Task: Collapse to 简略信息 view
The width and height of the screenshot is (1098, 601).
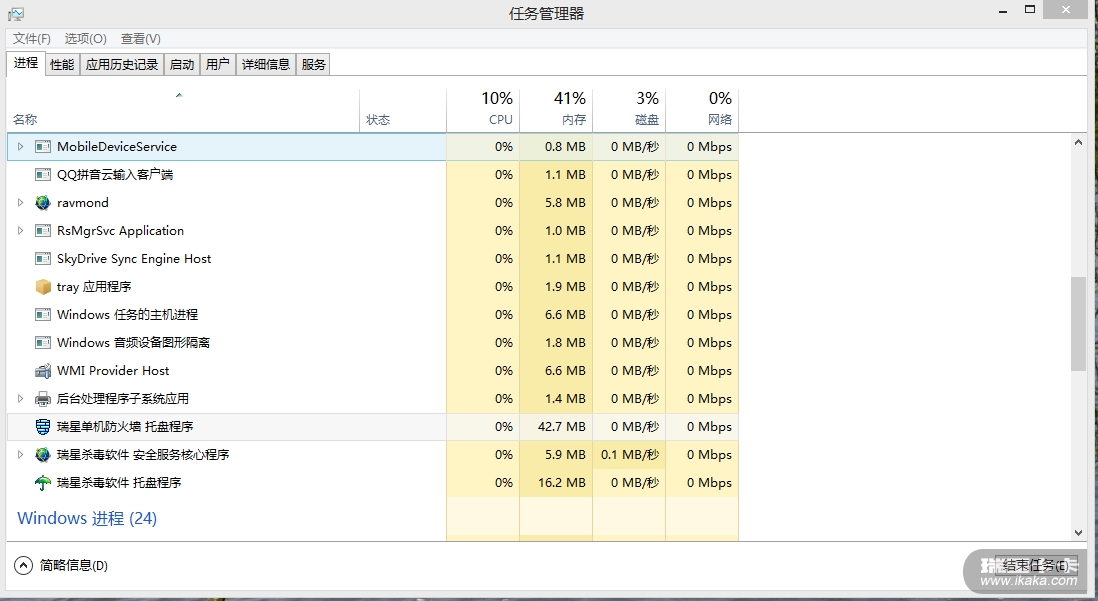Action: [62, 566]
